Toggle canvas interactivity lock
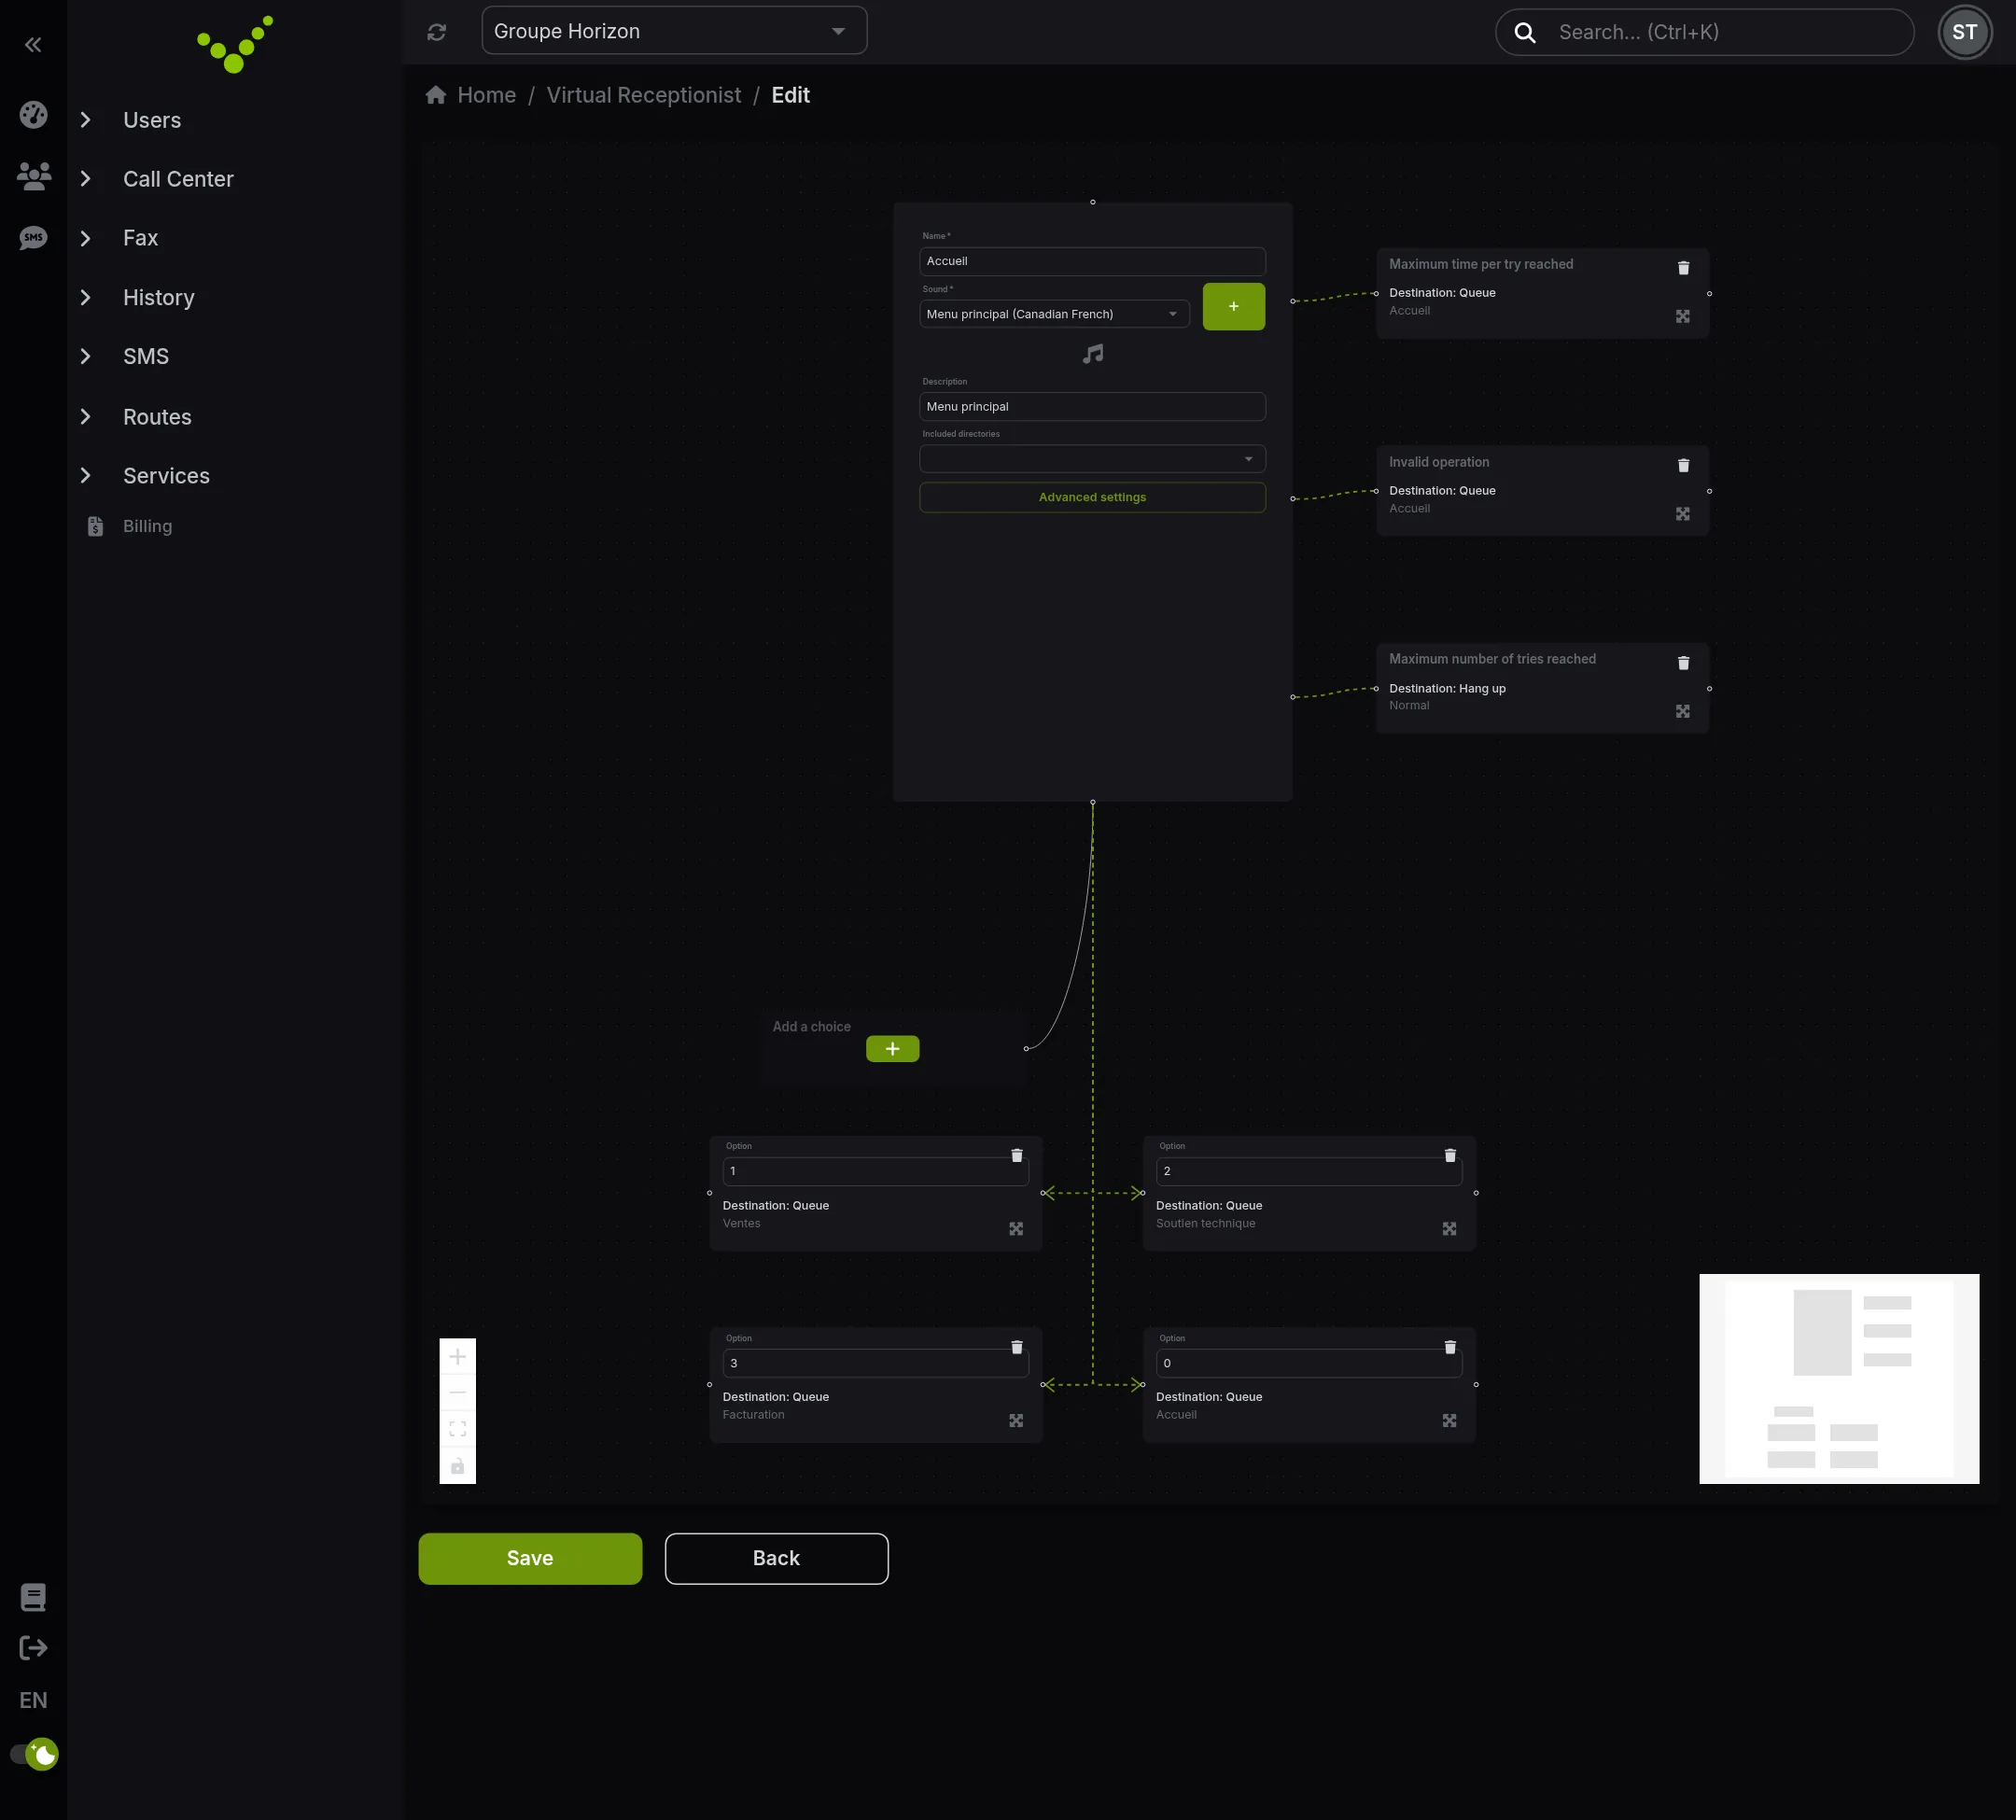Screen dimensions: 2016x1820 458,1466
